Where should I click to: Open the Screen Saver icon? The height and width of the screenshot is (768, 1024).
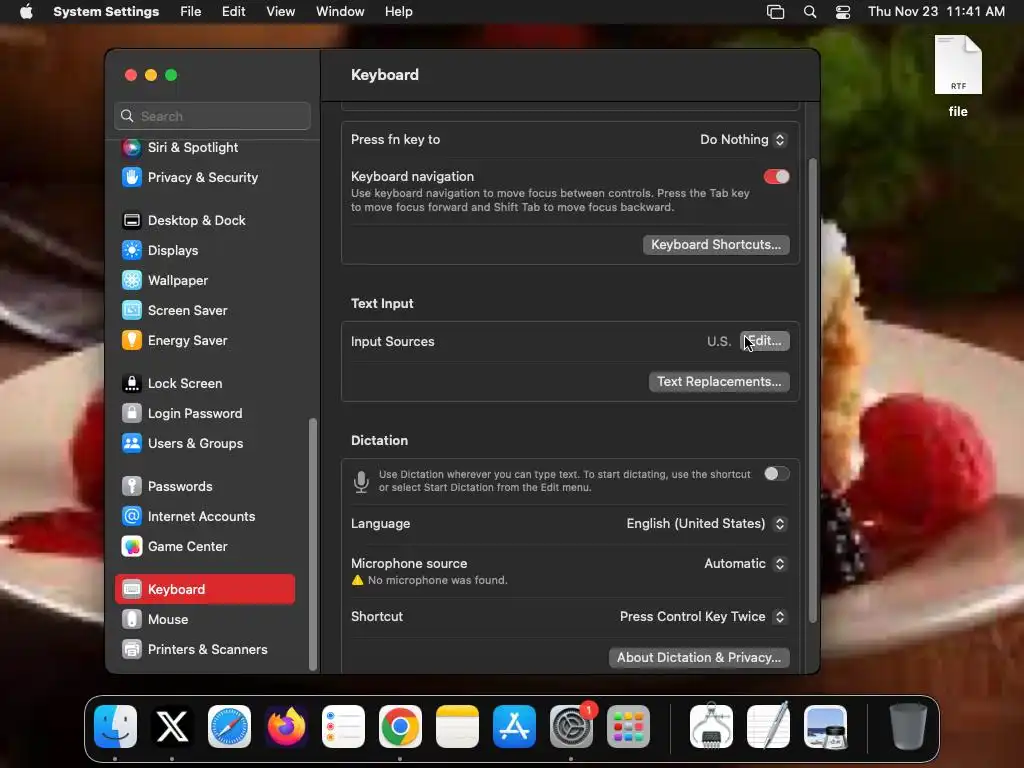point(132,311)
